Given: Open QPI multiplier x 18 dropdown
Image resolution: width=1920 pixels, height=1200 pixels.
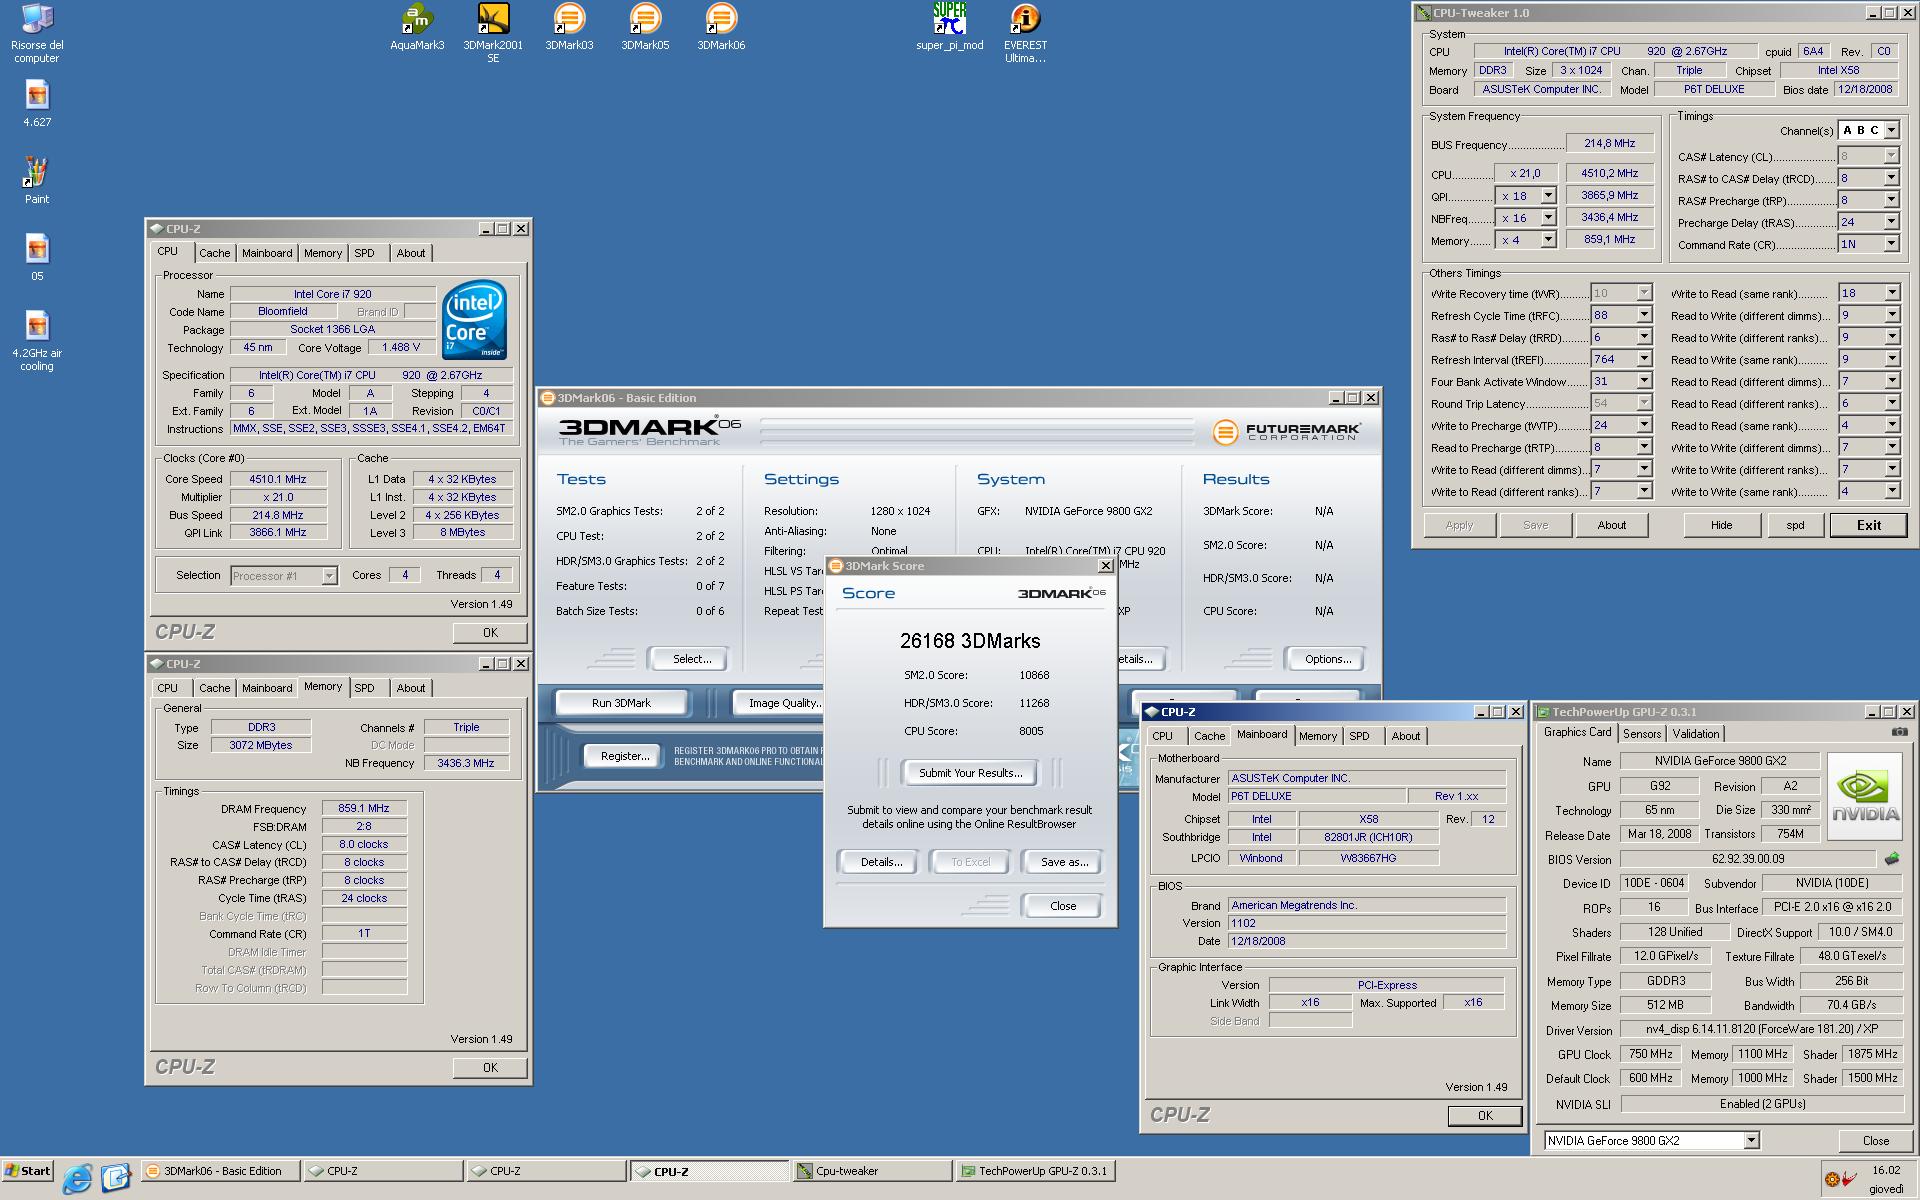Looking at the screenshot, I should pos(1548,196).
